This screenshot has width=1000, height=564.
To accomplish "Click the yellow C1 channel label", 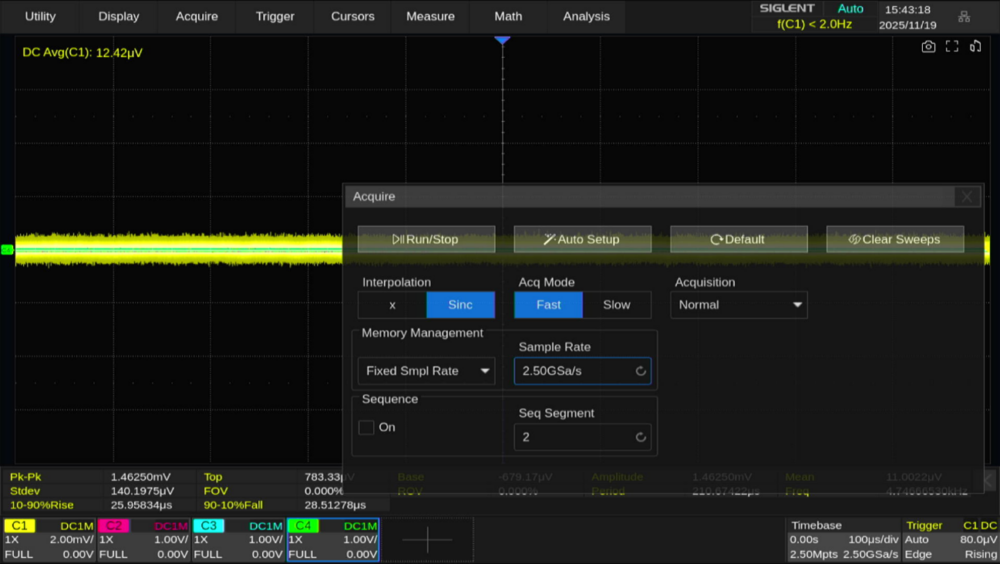I will (x=20, y=526).
